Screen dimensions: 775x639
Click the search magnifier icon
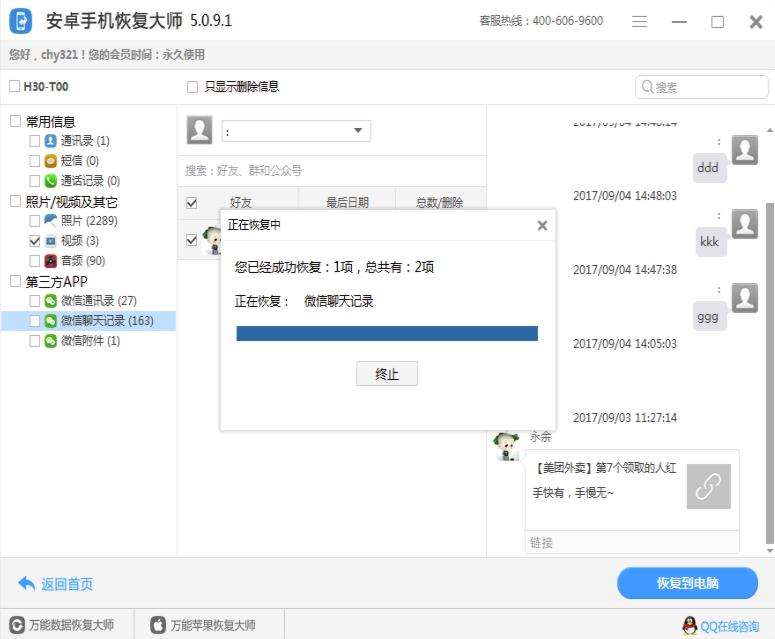pos(647,87)
